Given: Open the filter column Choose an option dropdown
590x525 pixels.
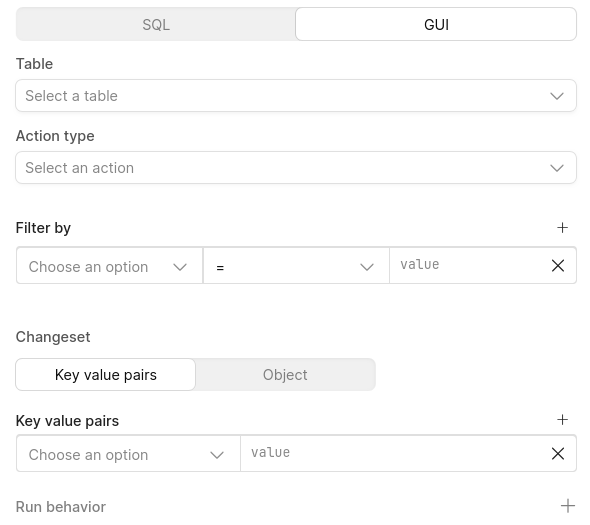Looking at the screenshot, I should pos(109,266).
